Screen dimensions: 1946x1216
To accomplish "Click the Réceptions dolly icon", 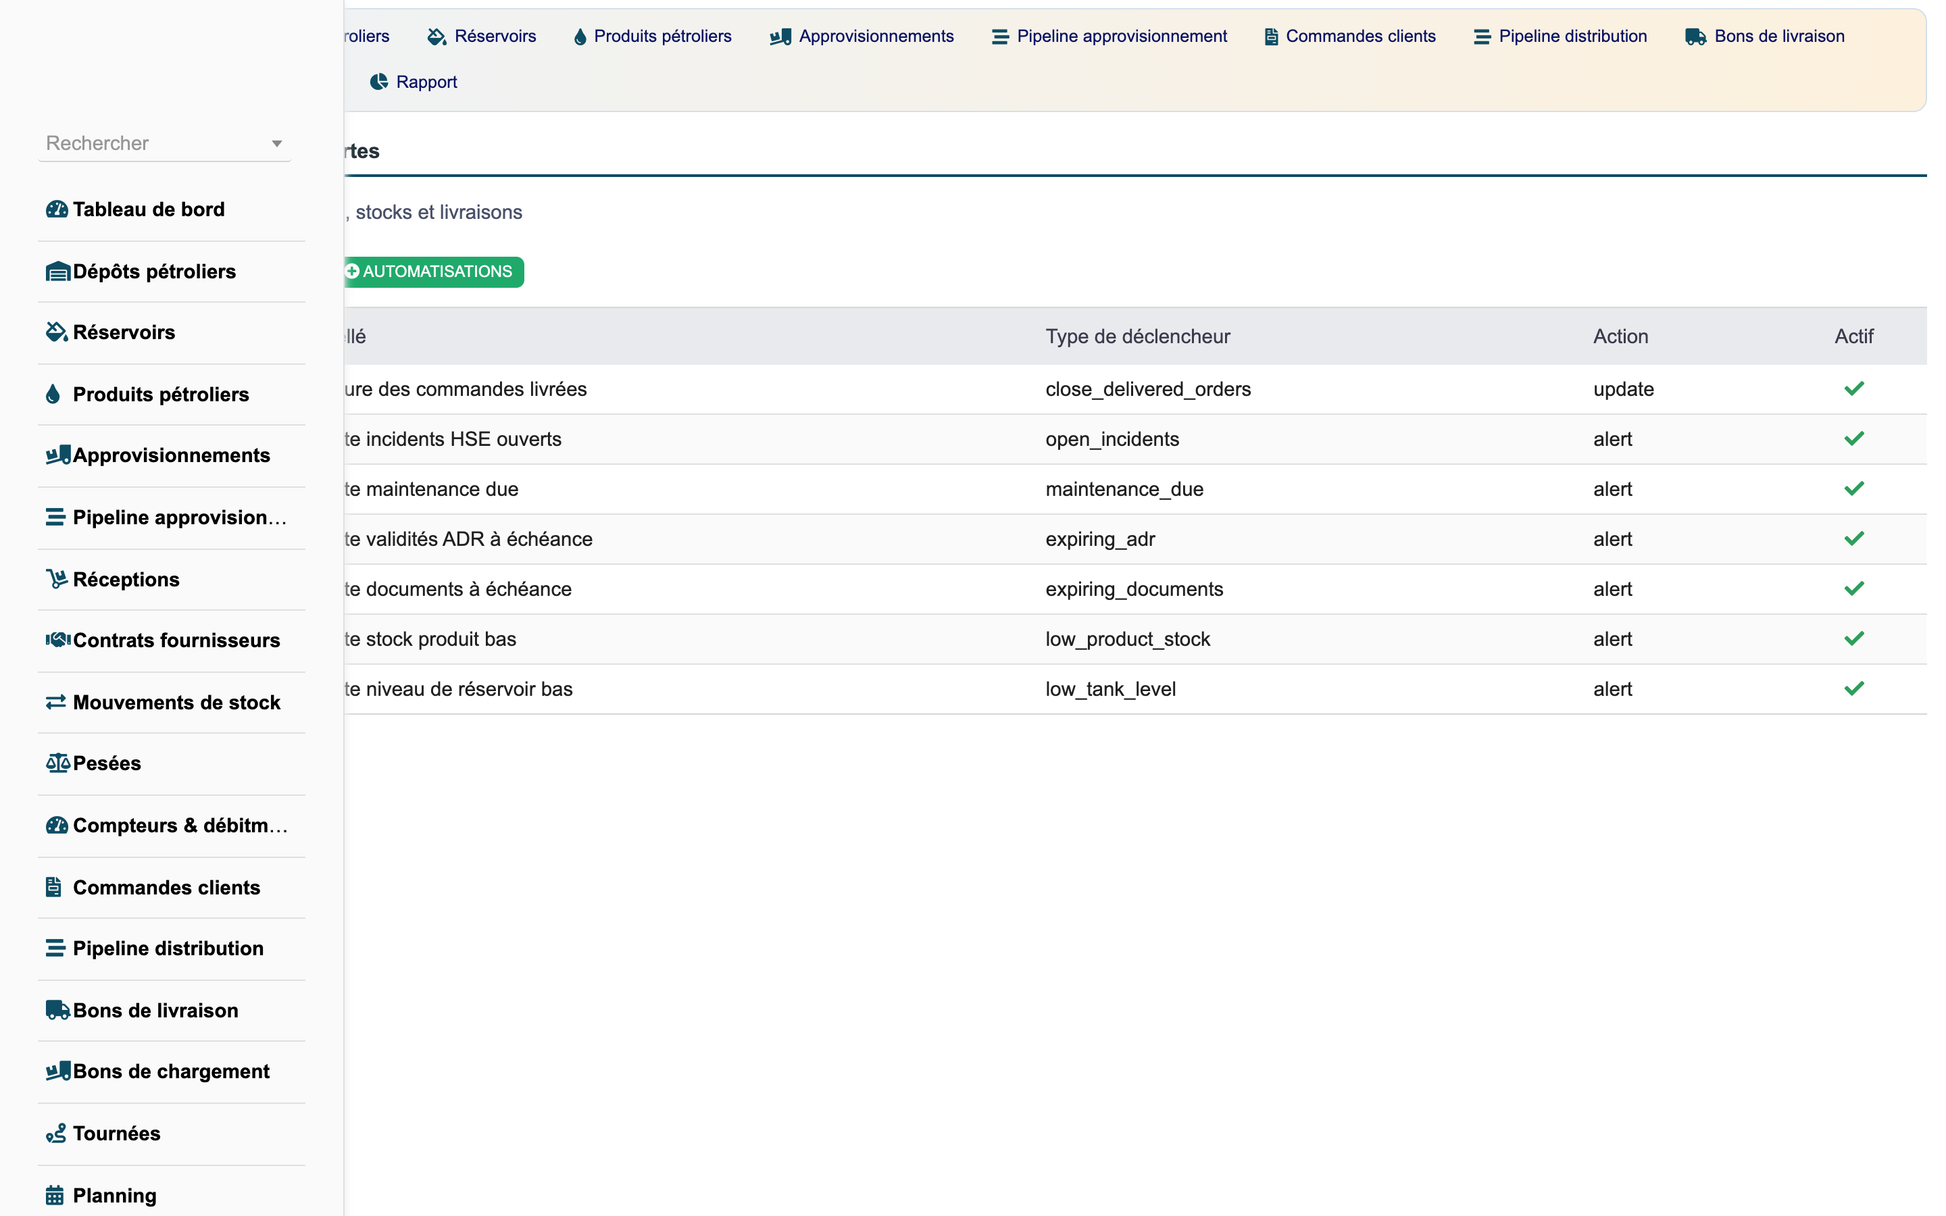I will coord(57,579).
